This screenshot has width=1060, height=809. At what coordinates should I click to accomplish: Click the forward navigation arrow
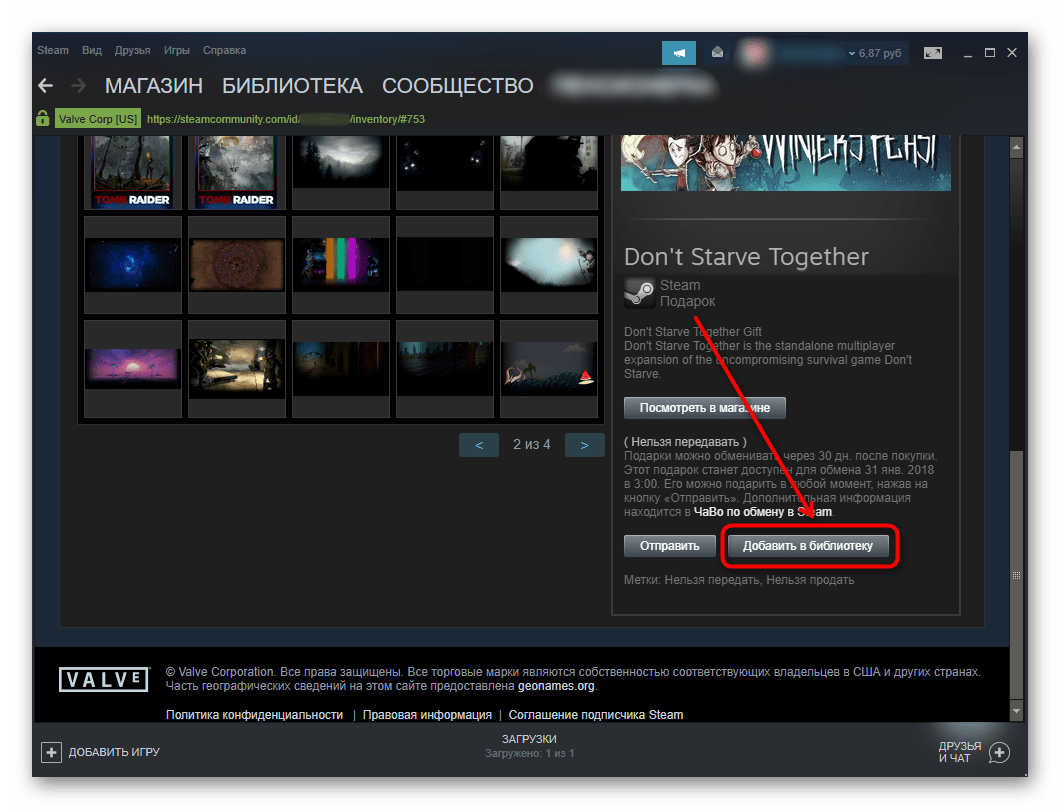(79, 85)
